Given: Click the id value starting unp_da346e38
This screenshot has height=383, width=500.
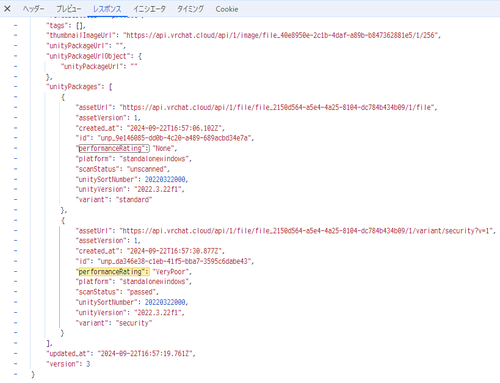Looking at the screenshot, I should 175,261.
